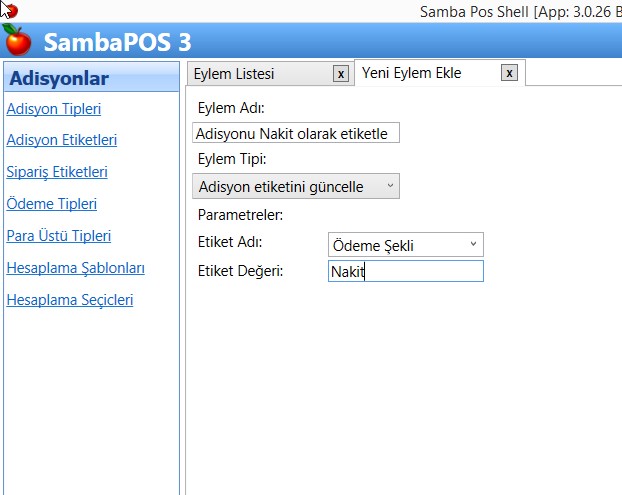
Task: Close the Eylem Listesi tab
Action: 341,74
